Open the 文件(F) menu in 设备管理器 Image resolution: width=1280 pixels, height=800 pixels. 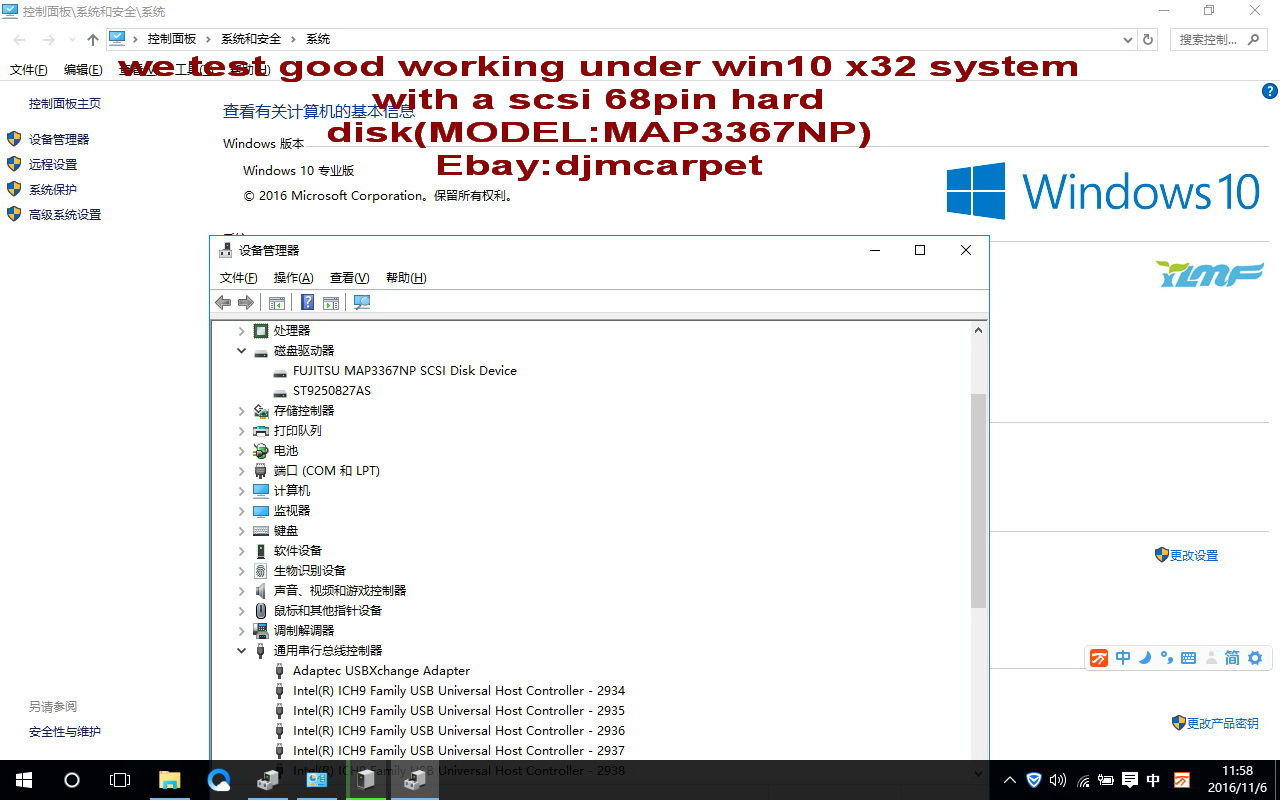(238, 278)
